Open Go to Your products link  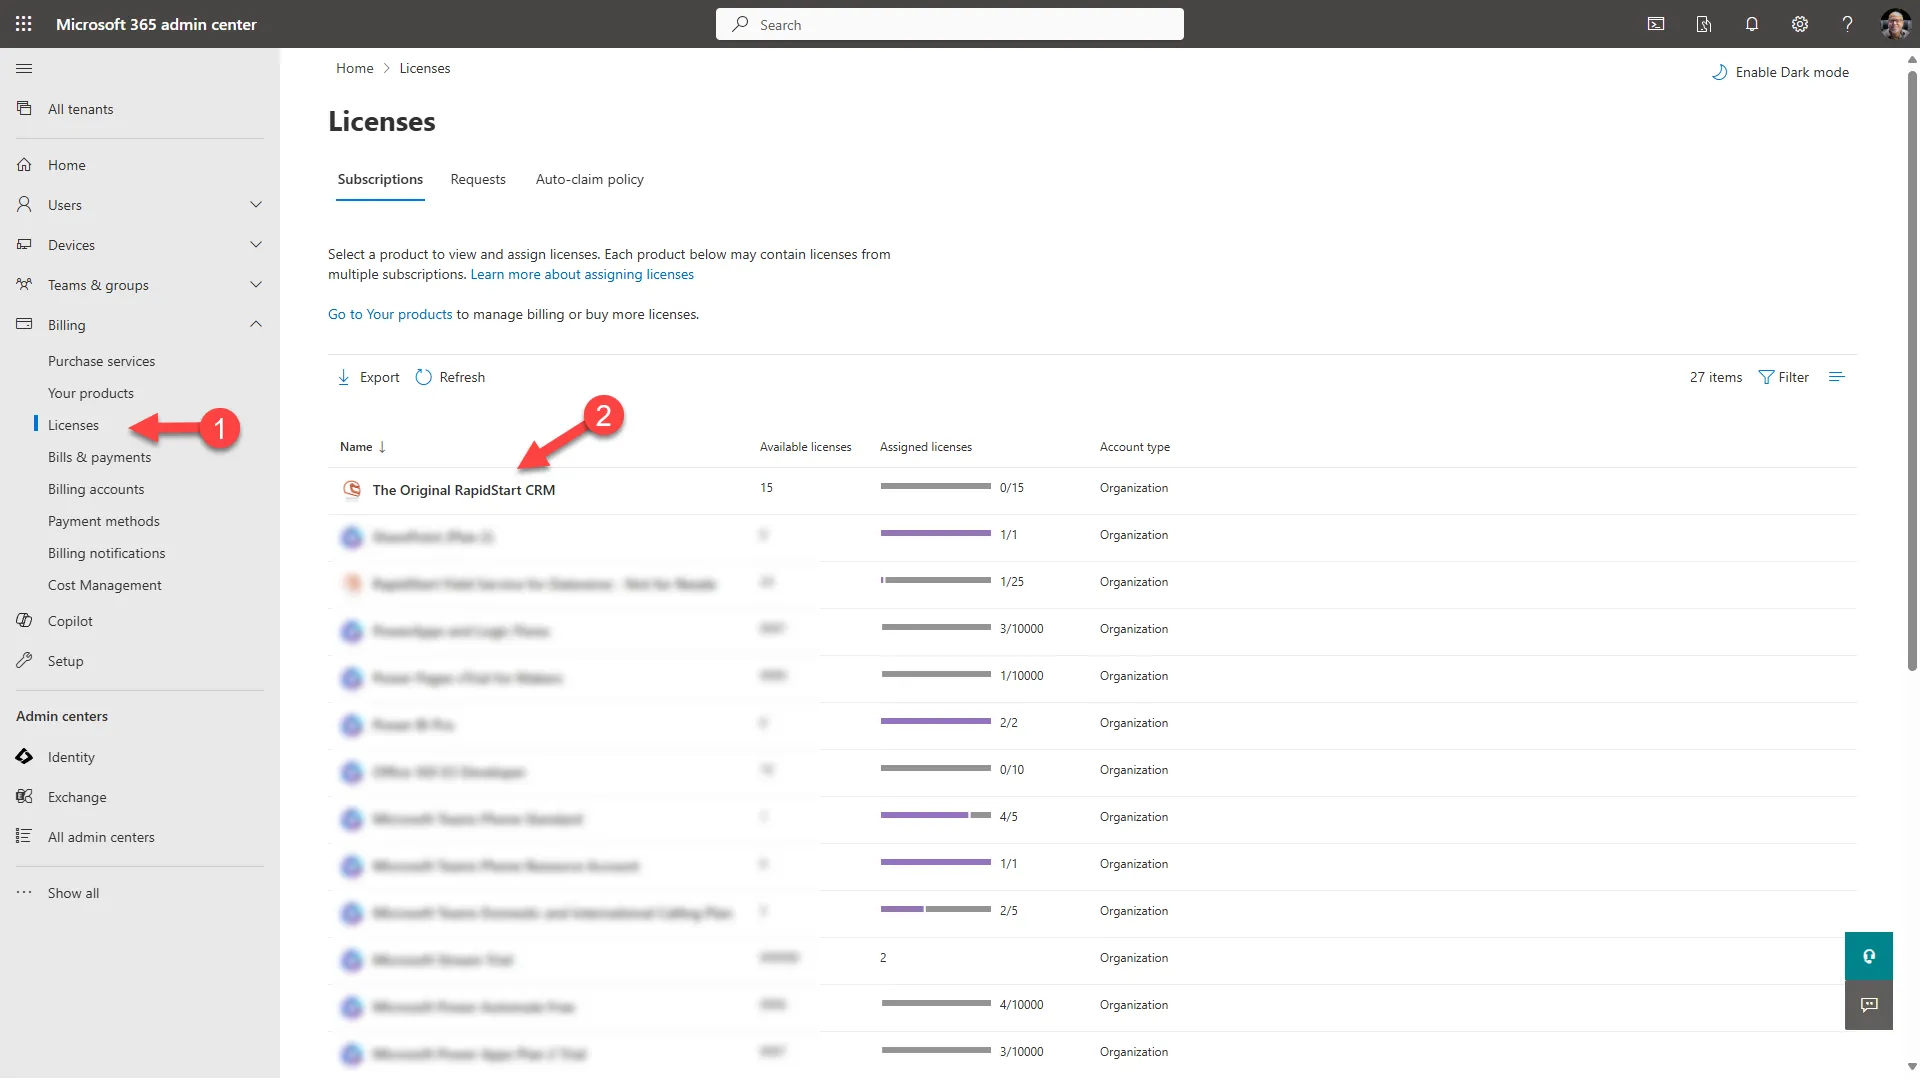(389, 313)
